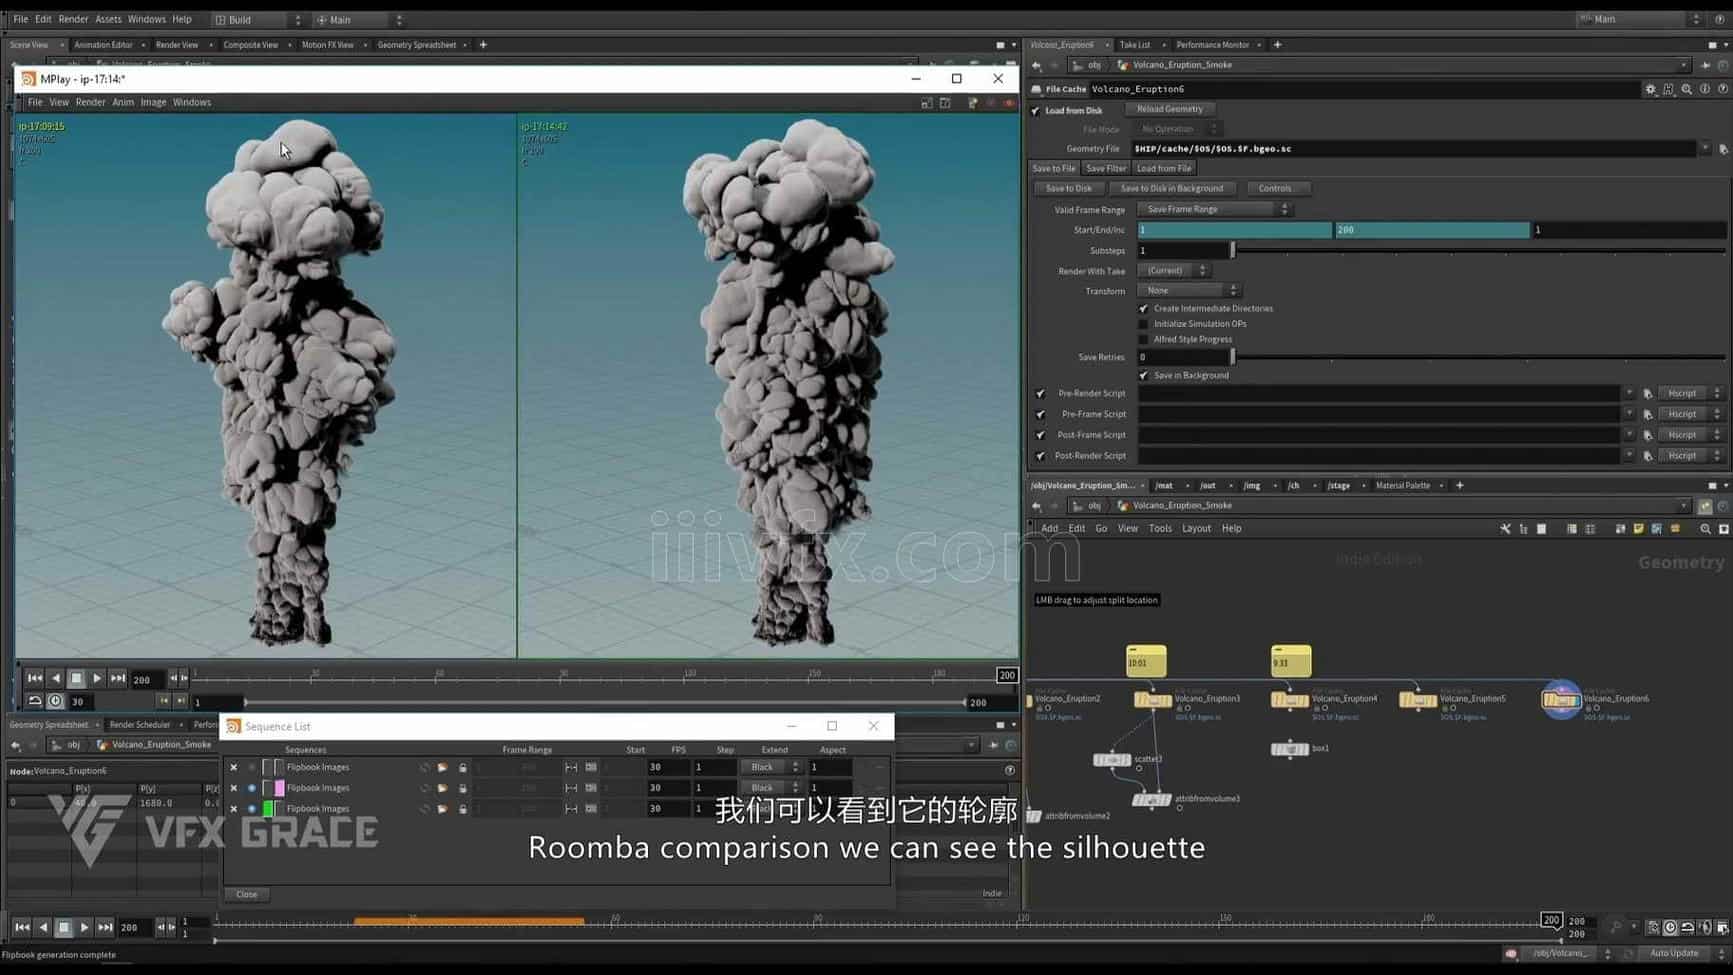1733x975 pixels.
Task: Open Valid Frame Range dropdown
Action: tap(1215, 209)
